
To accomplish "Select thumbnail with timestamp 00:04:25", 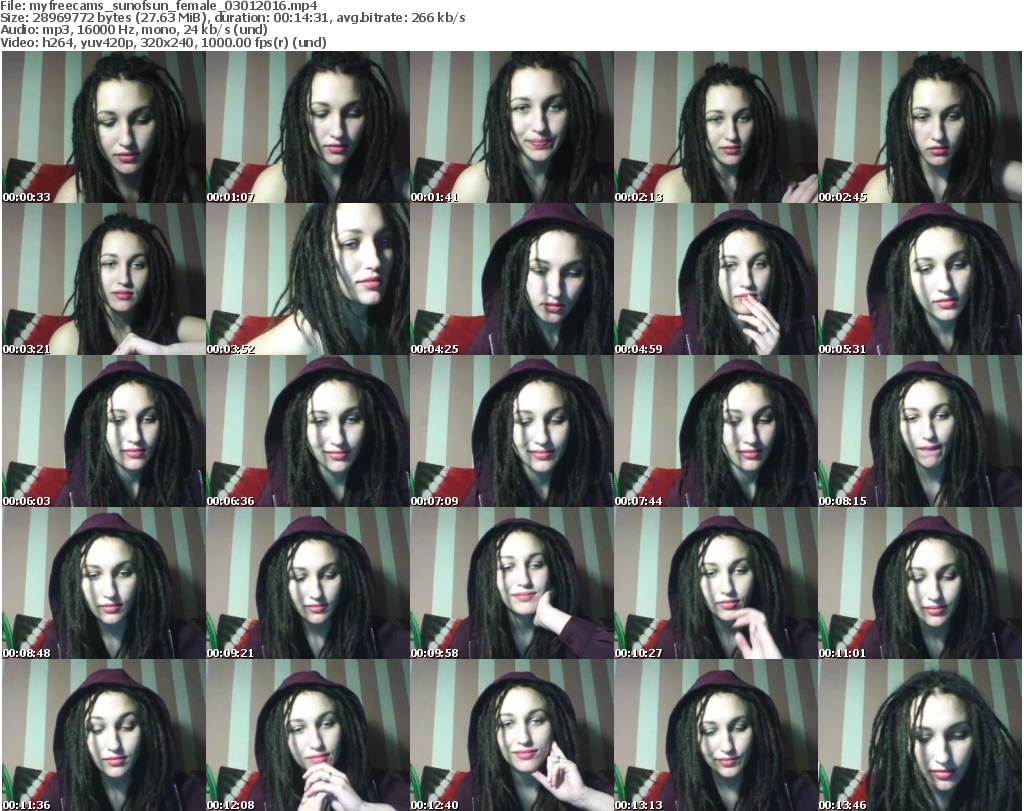I will point(512,279).
